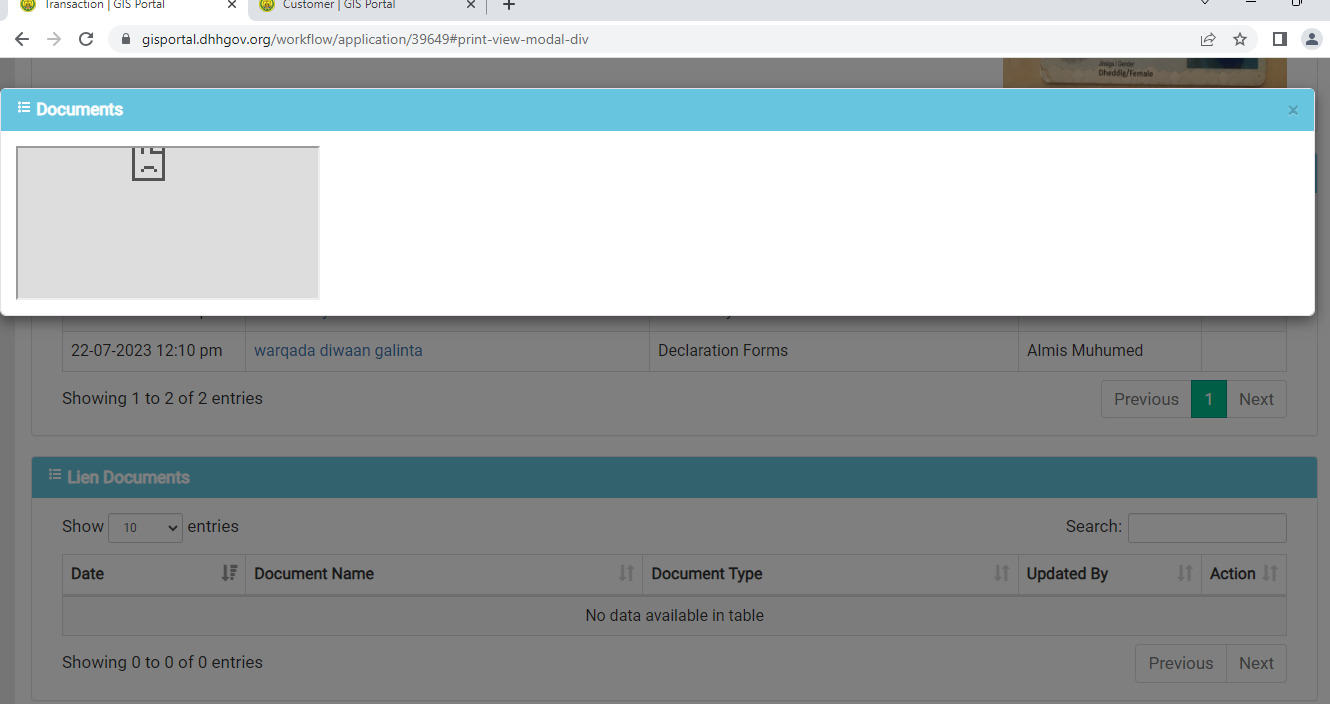Sort Lien Documents by Document Name
Viewport: 1330px width, 704px height.
444,574
